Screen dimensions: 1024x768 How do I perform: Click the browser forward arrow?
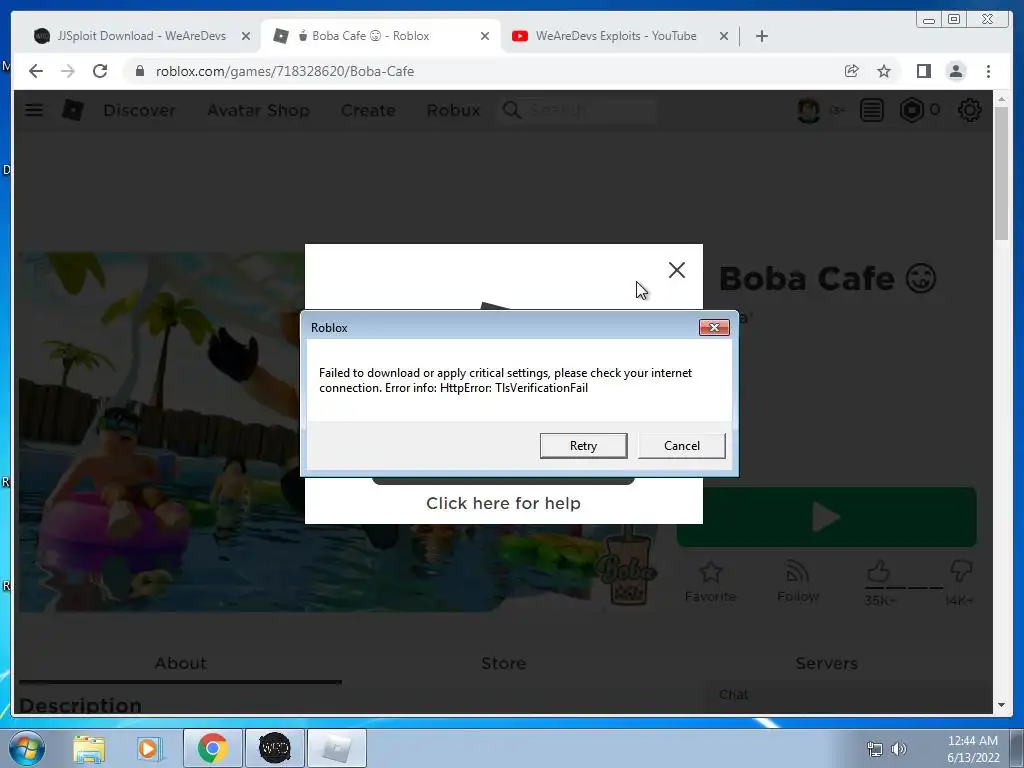tap(68, 71)
